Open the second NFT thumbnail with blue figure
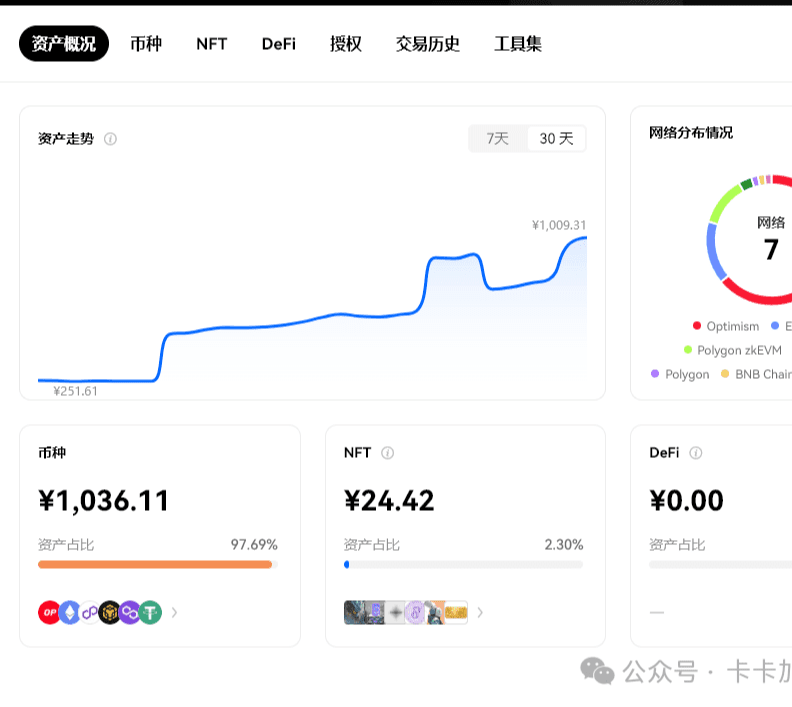Screen dimensions: 792x707 point(375,613)
